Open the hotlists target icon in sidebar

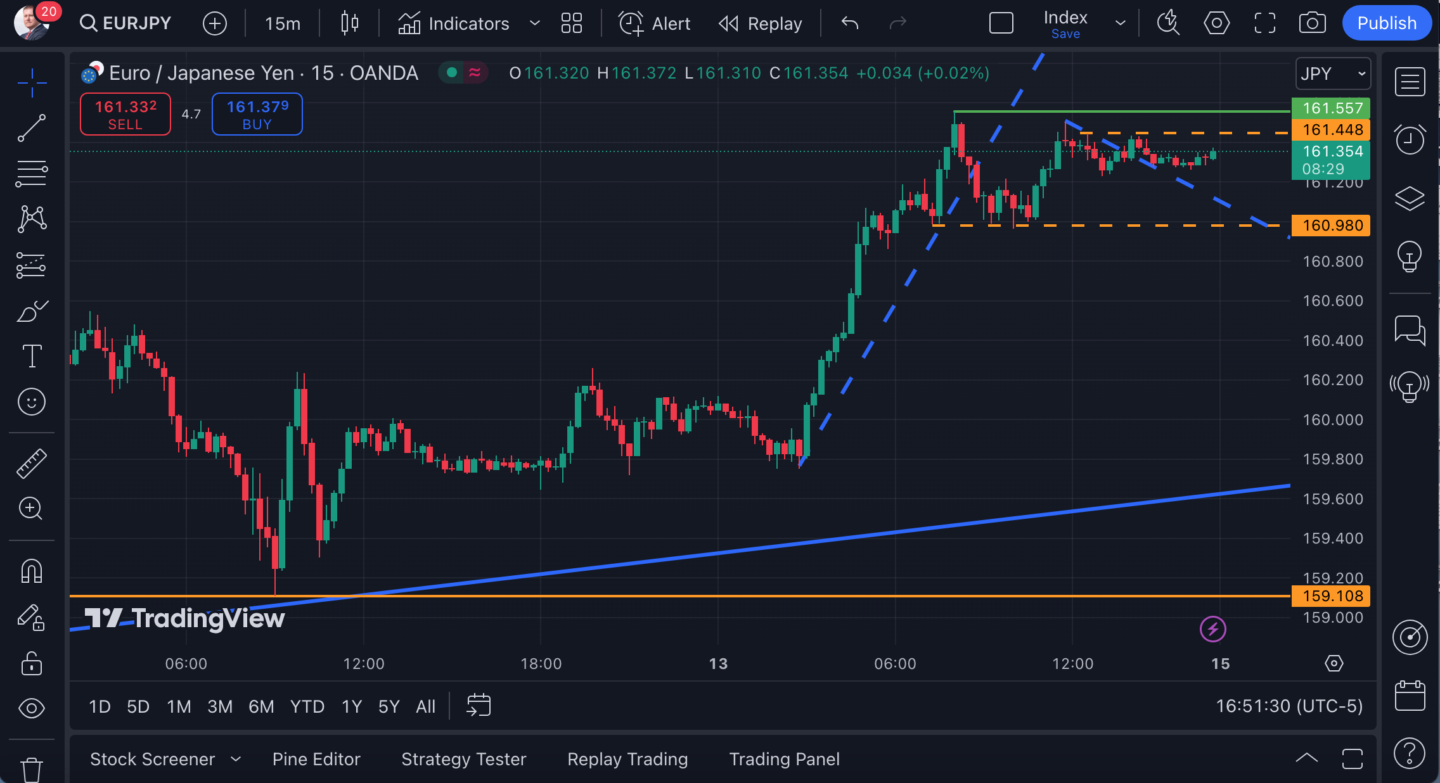(x=1410, y=636)
